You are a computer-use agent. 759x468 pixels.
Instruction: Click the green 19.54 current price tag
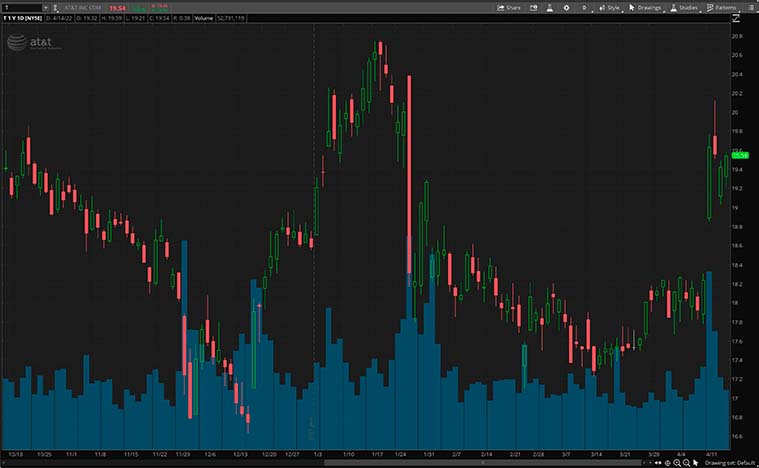[740, 155]
